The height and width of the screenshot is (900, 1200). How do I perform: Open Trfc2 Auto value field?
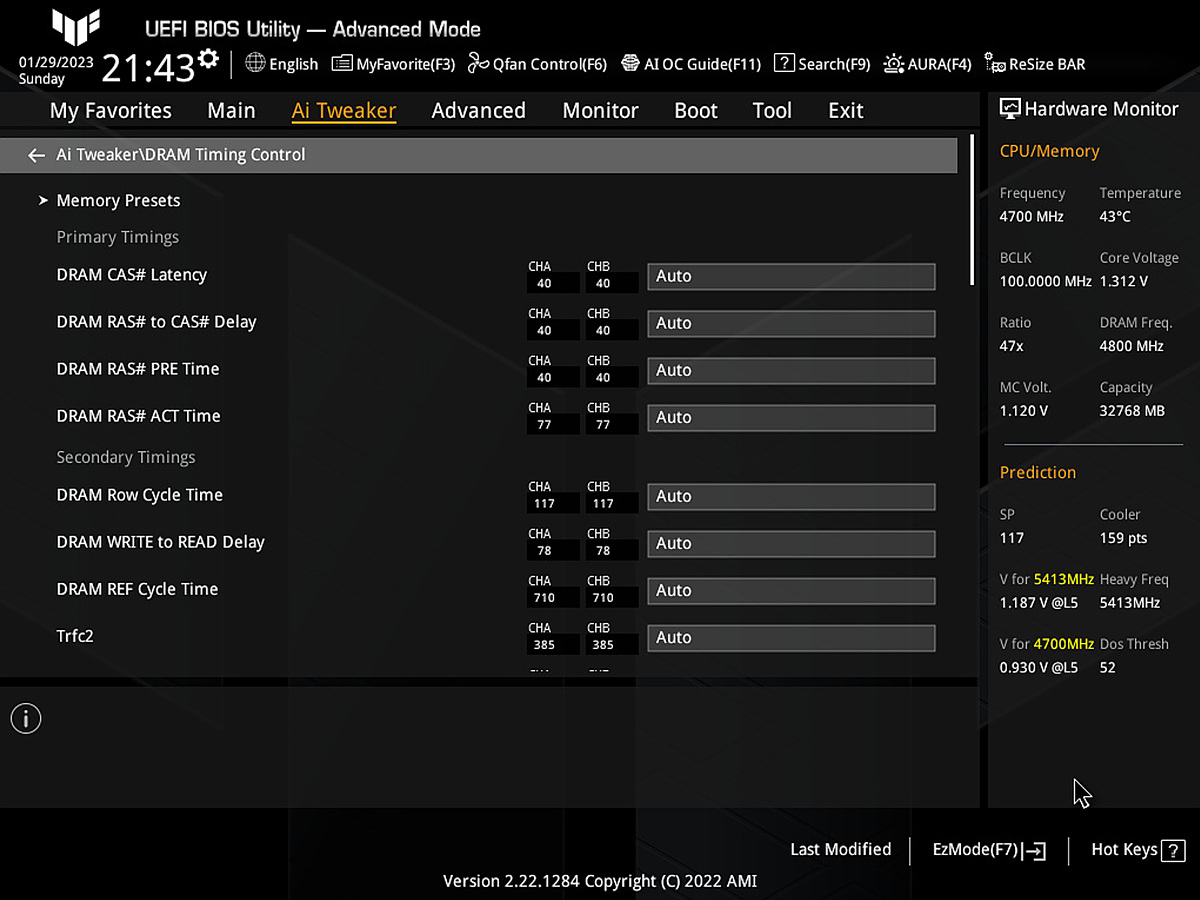point(791,637)
